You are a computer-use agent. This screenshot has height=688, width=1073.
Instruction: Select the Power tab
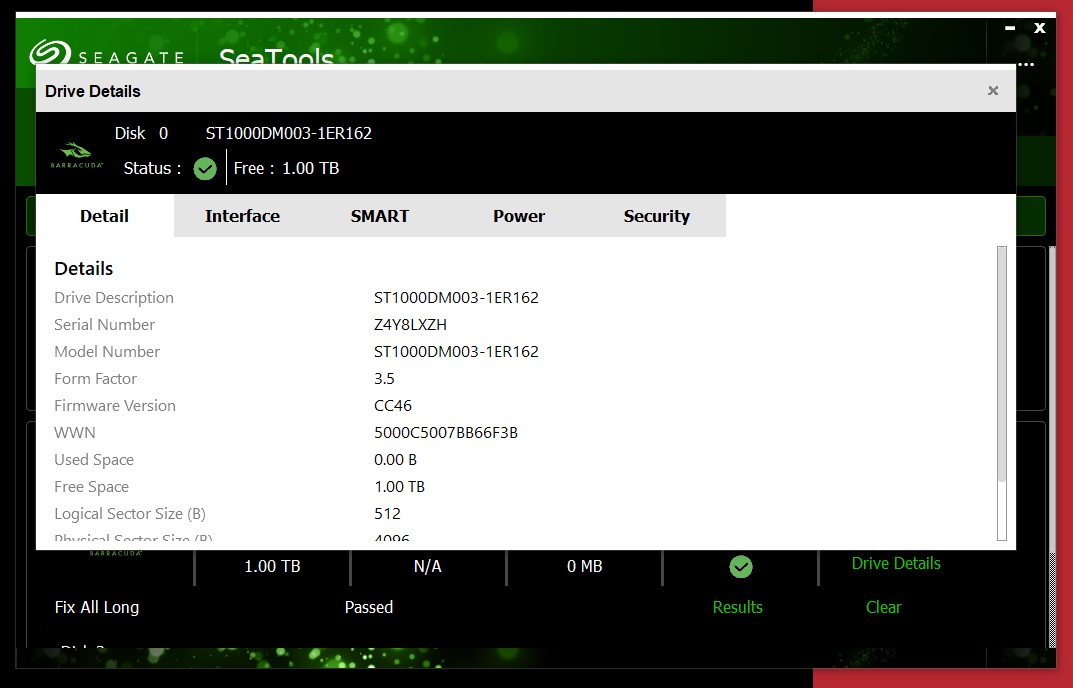(519, 216)
